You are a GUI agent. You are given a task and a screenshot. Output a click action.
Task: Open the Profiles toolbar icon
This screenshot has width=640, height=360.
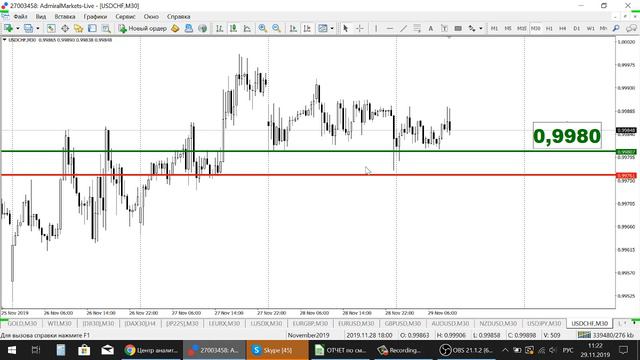coord(28,28)
